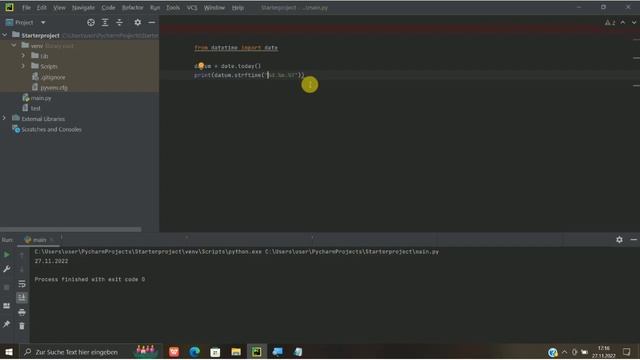Toggle scroll to end in console
The height and width of the screenshot is (360, 640).
pos(22,298)
